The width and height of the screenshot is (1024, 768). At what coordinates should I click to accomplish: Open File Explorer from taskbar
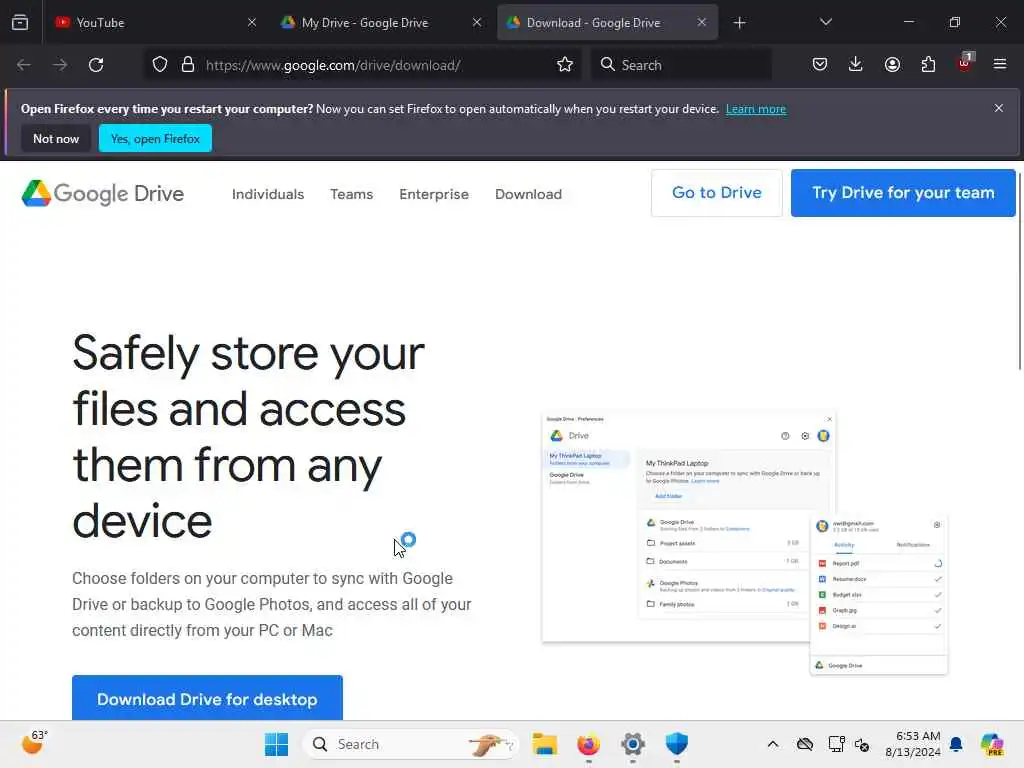(545, 744)
